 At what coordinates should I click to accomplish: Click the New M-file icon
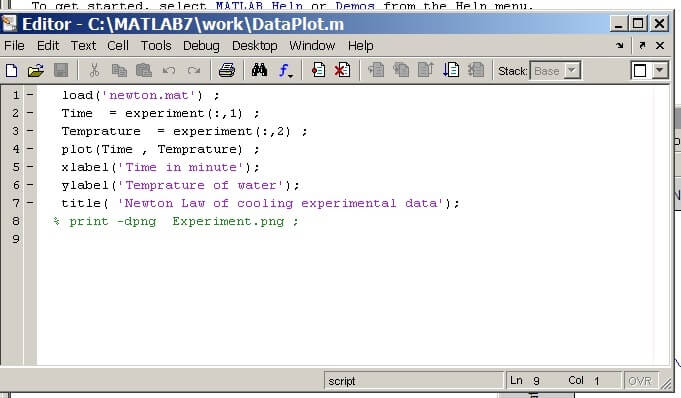point(12,70)
